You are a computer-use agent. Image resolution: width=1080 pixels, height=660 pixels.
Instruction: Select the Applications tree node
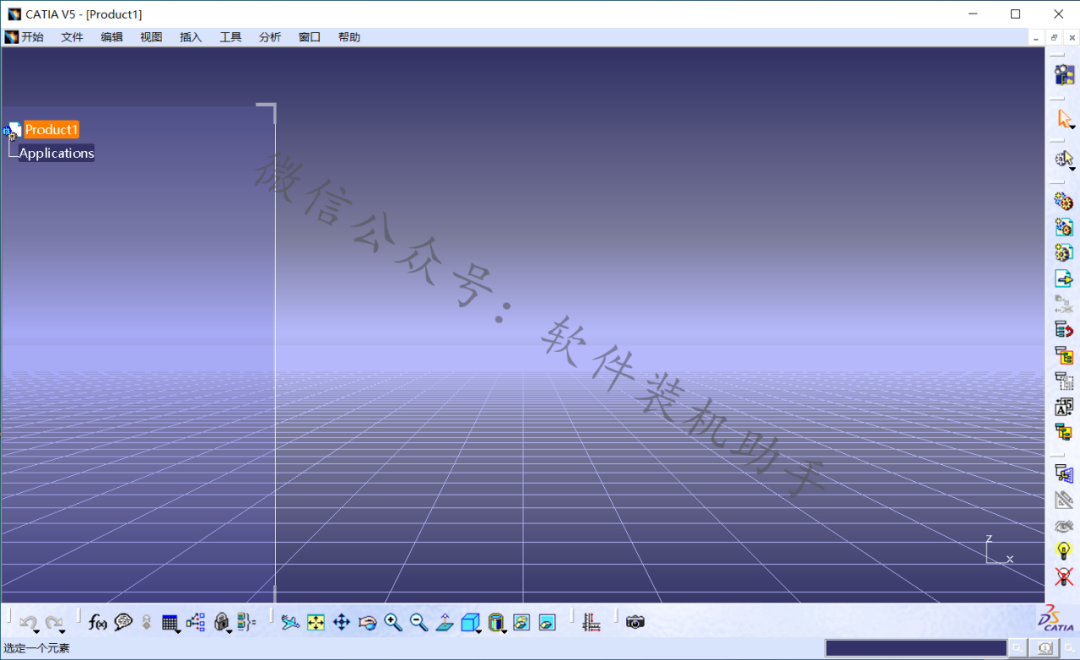tap(56, 153)
